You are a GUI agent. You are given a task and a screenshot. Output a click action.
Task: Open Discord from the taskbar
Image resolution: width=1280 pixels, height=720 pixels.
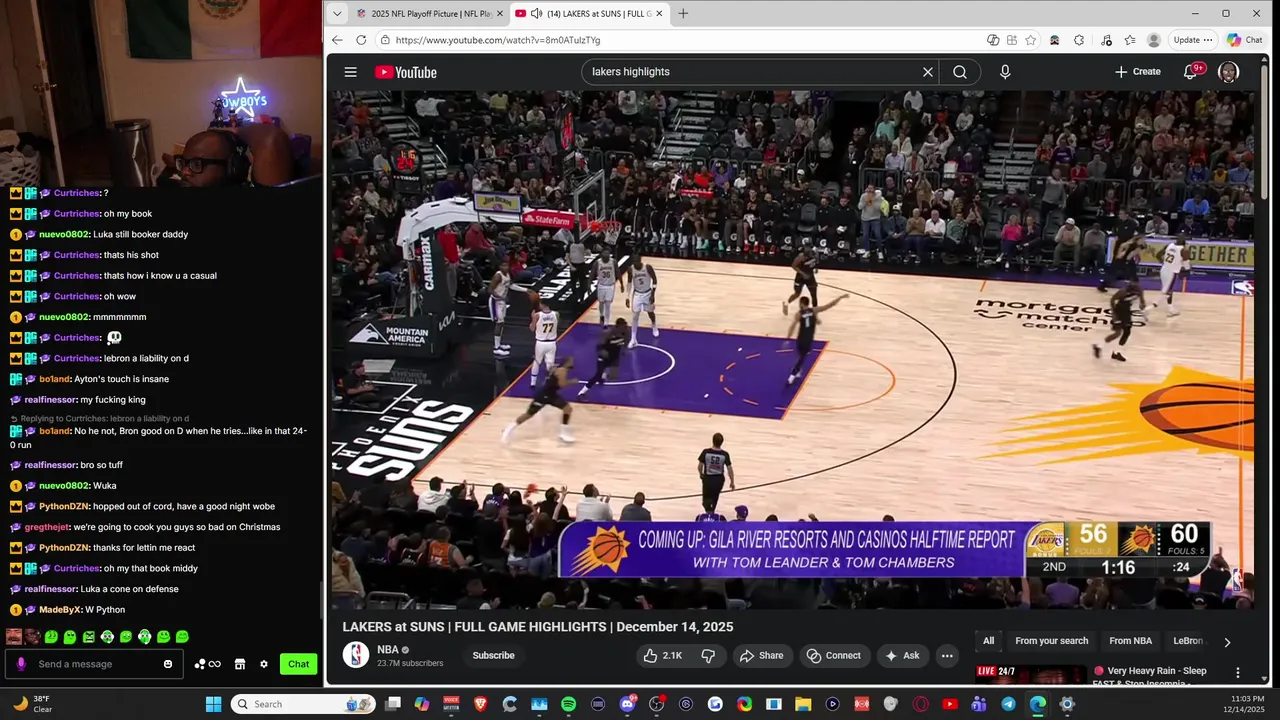pyautogui.click(x=627, y=704)
